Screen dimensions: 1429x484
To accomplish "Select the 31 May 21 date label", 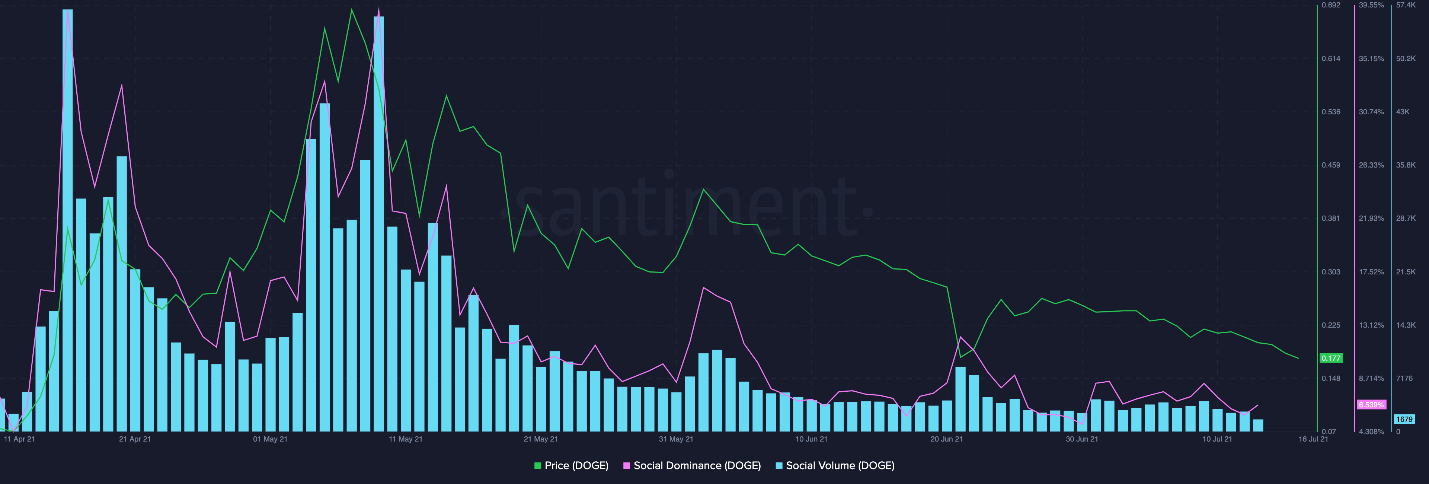I will 676,438.
